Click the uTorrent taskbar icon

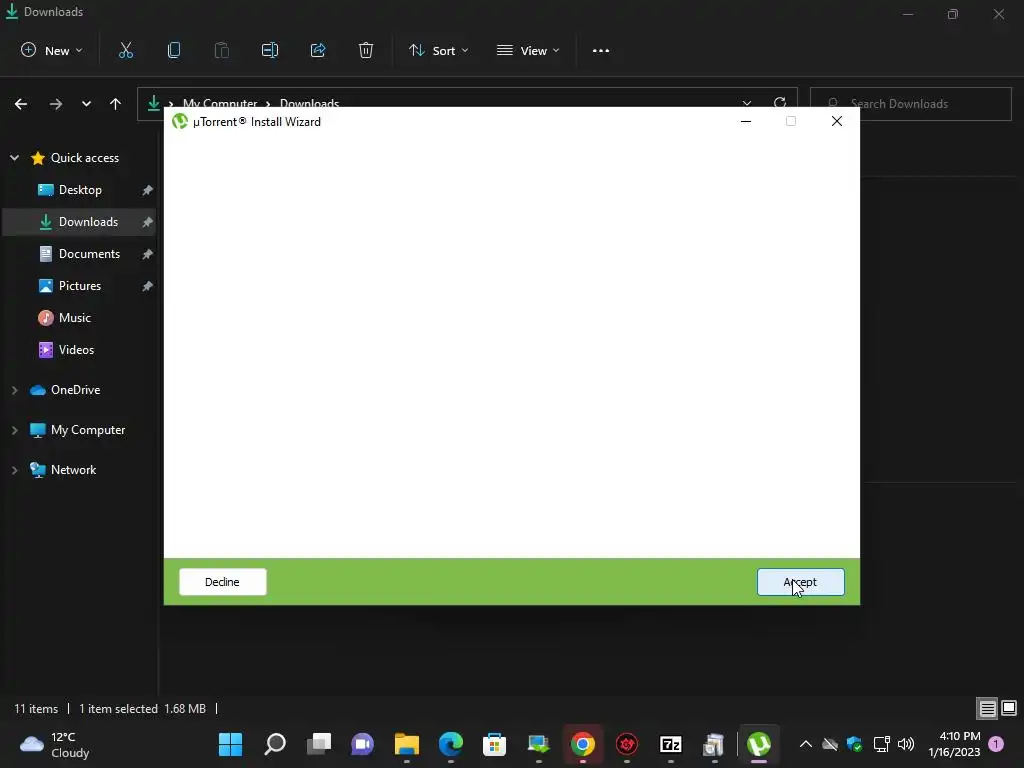(759, 744)
